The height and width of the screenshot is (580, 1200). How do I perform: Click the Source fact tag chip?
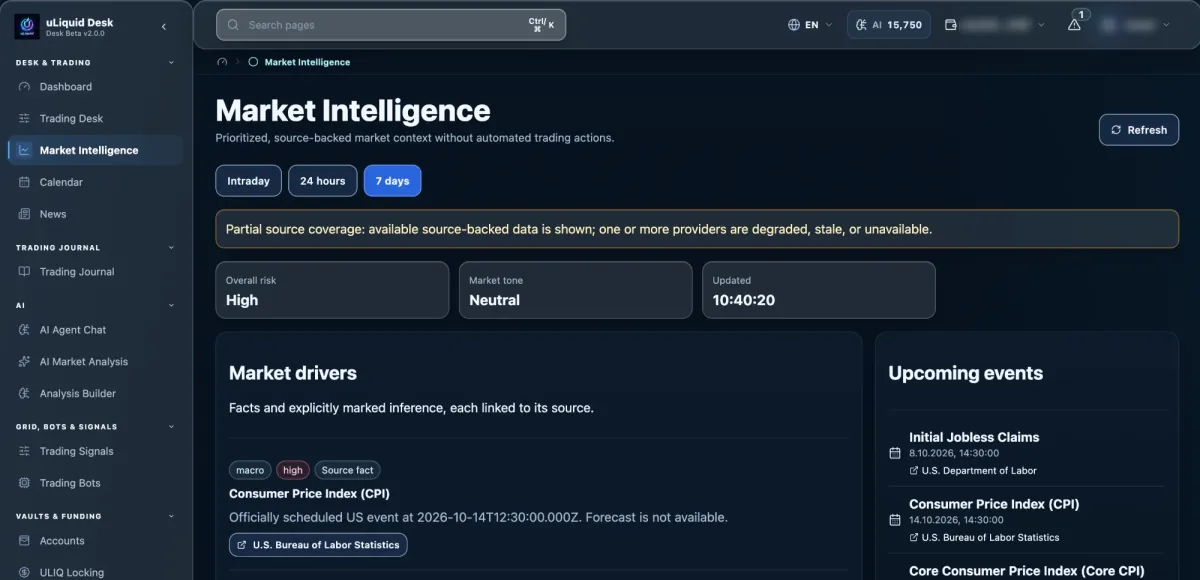point(348,470)
